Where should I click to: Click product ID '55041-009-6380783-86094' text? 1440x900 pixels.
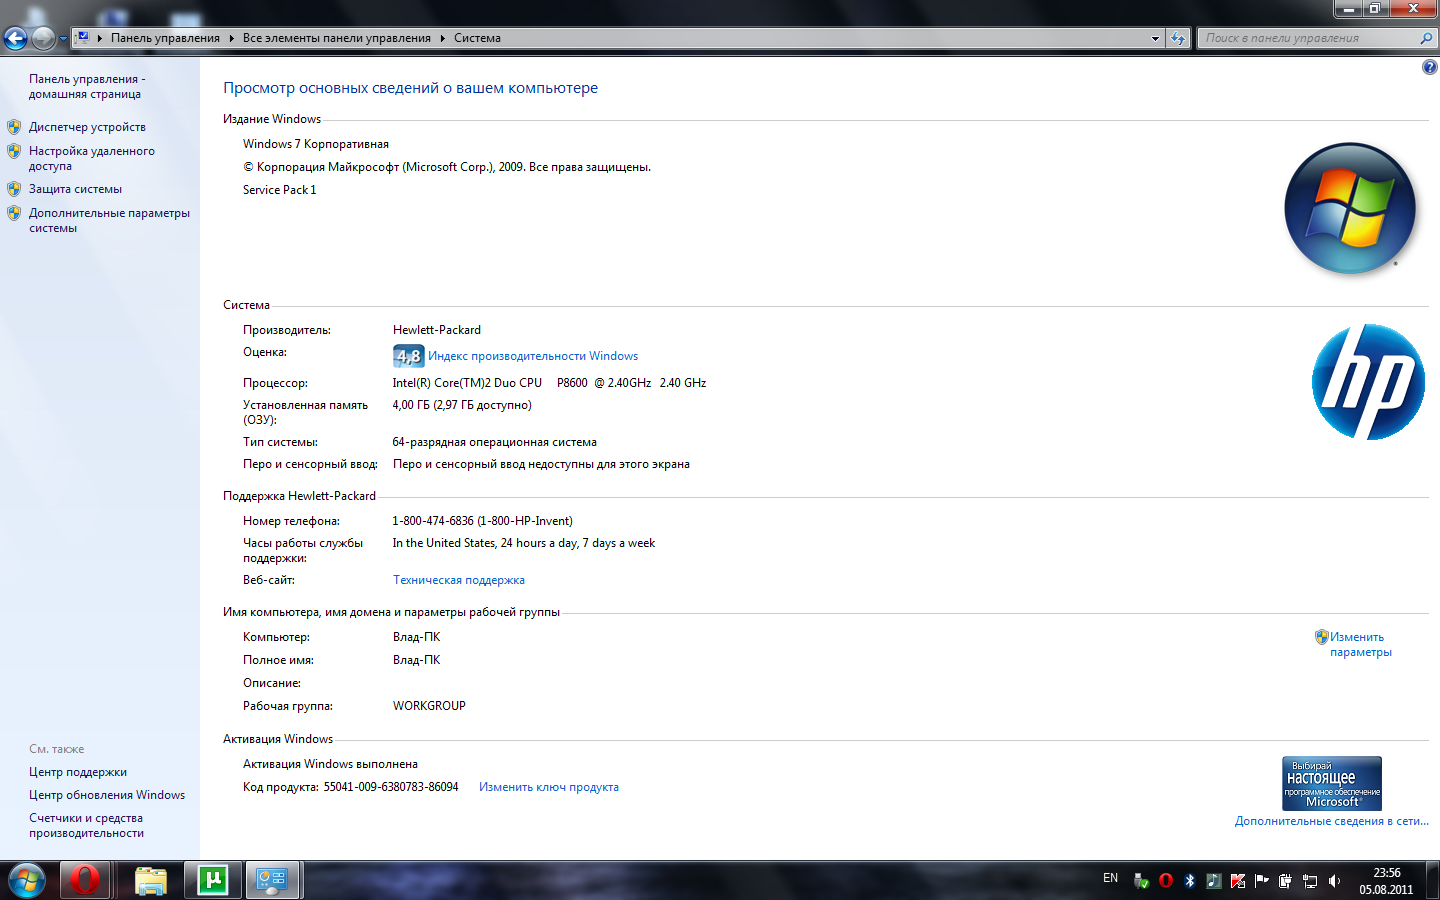coord(391,787)
